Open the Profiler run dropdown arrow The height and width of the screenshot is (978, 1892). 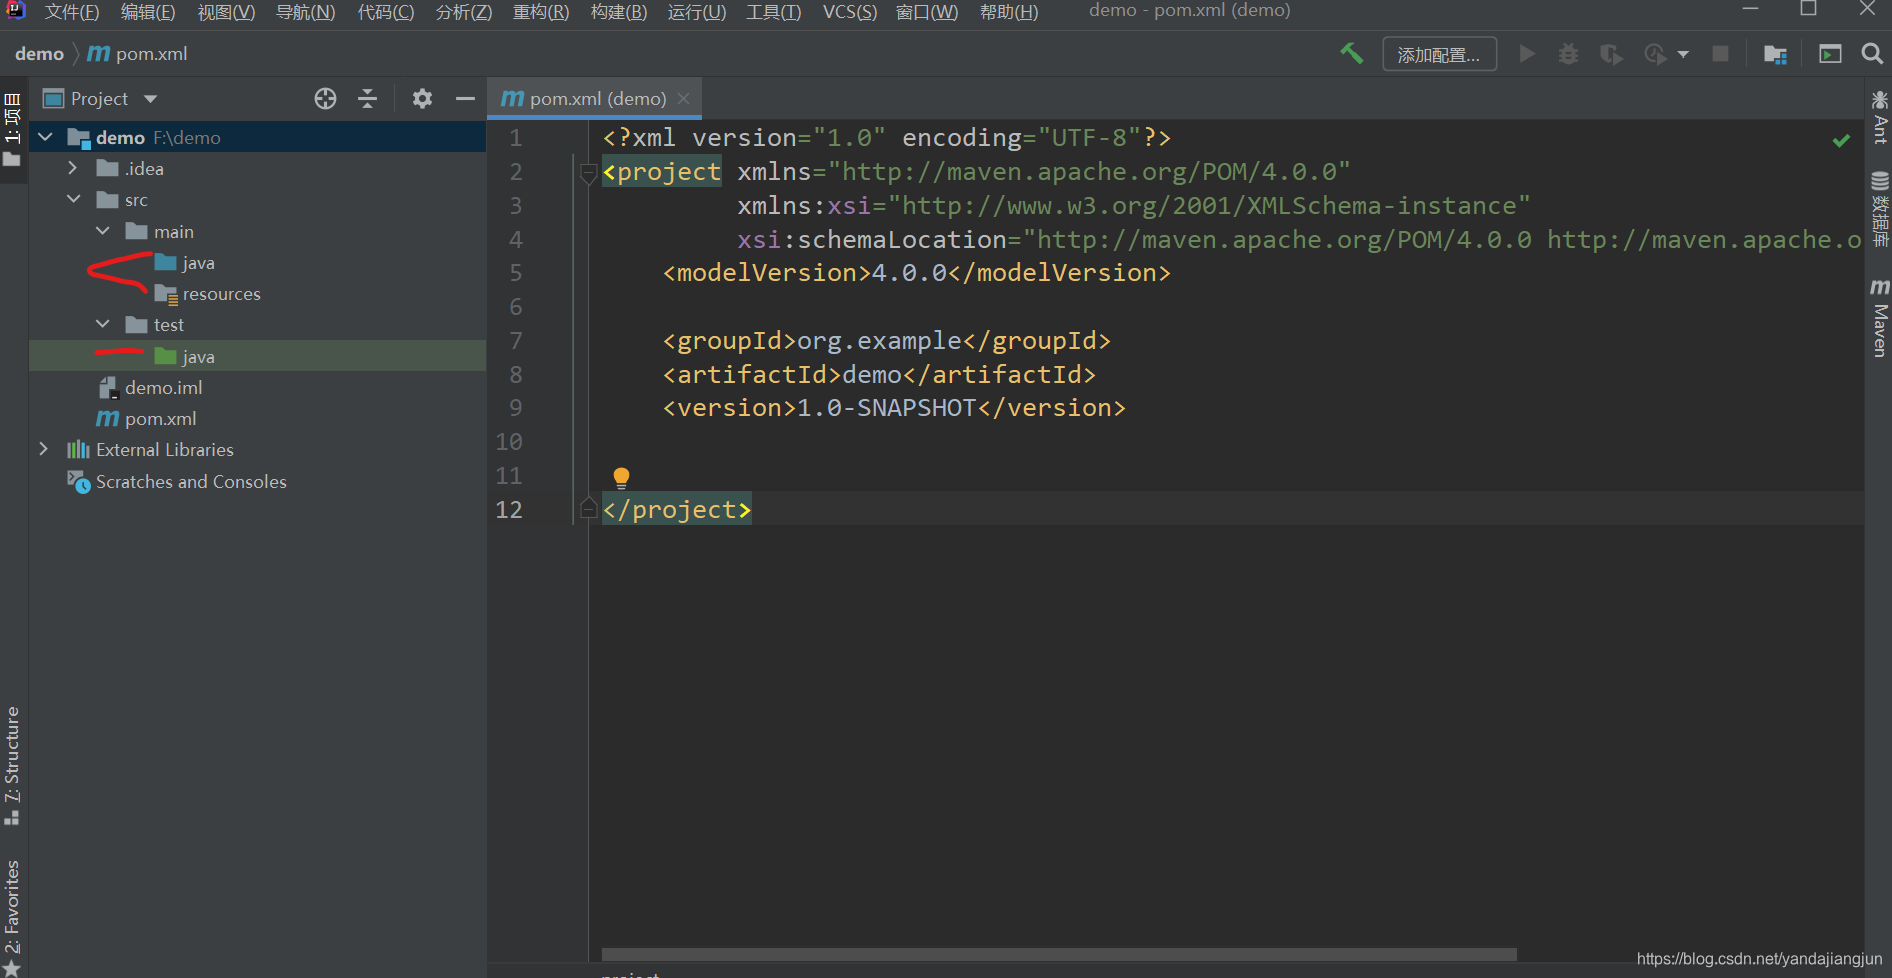coord(1683,54)
